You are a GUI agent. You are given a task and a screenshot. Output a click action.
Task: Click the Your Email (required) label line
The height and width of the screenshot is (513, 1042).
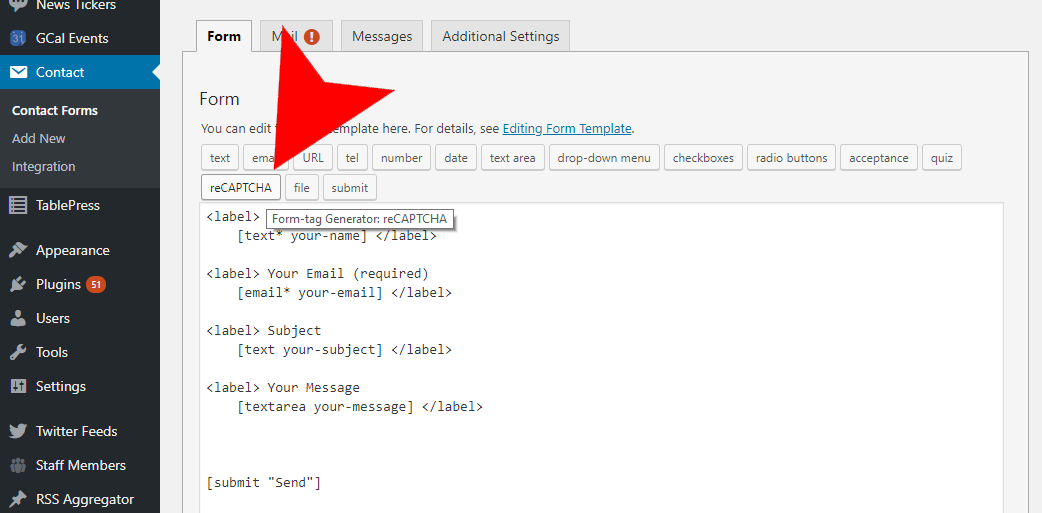[318, 273]
